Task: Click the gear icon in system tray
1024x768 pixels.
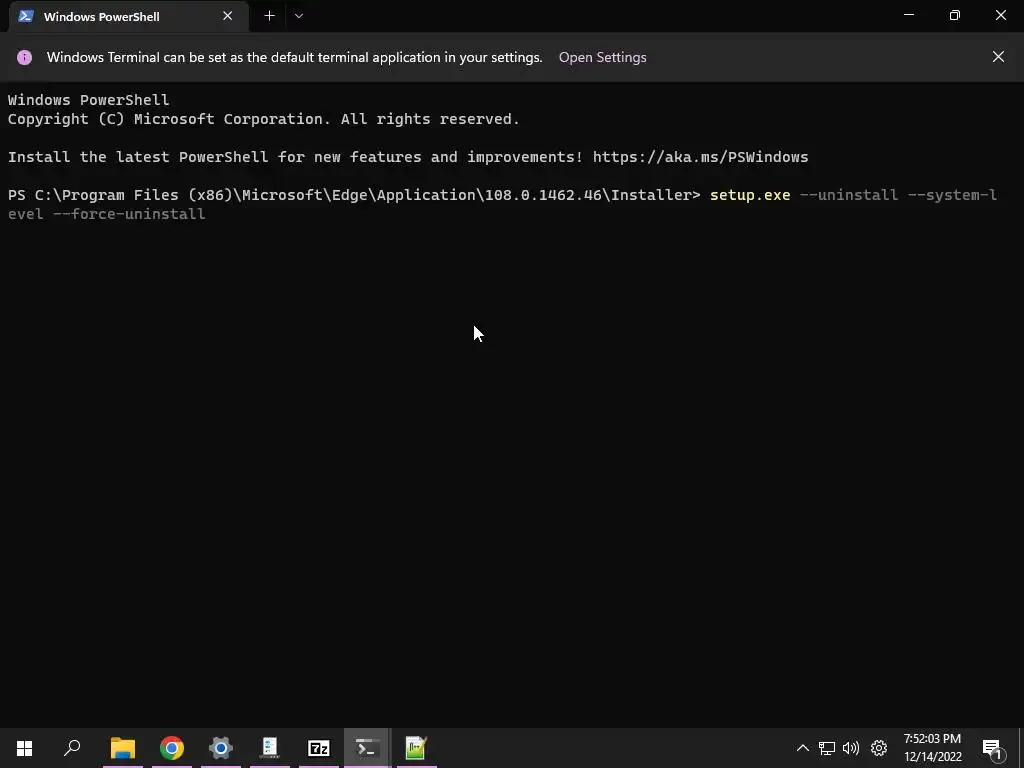Action: [x=879, y=748]
